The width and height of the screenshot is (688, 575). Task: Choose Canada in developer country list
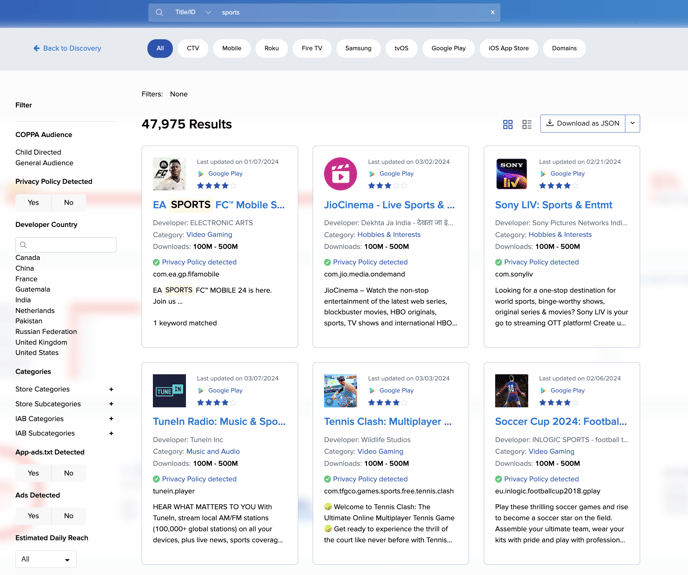click(28, 258)
